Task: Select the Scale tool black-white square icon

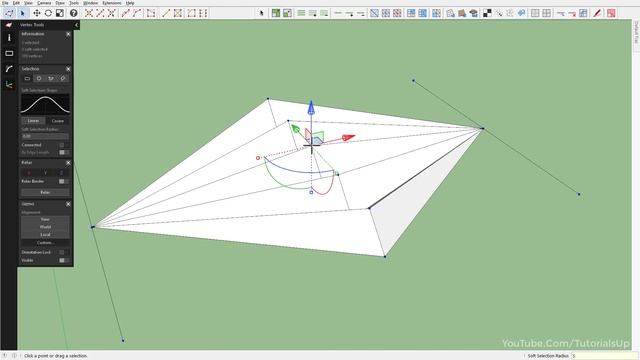Action: tap(60, 13)
